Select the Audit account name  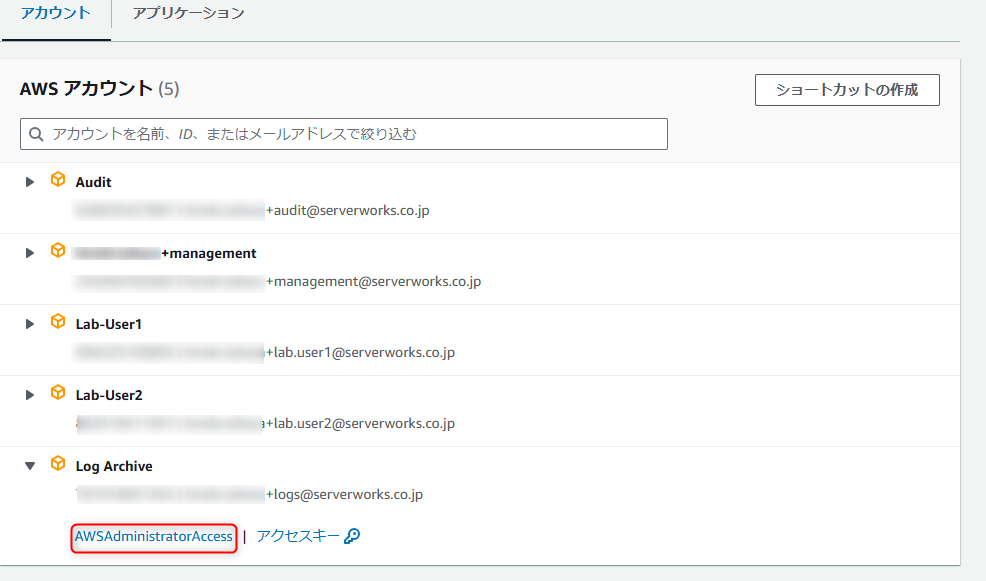[x=93, y=182]
